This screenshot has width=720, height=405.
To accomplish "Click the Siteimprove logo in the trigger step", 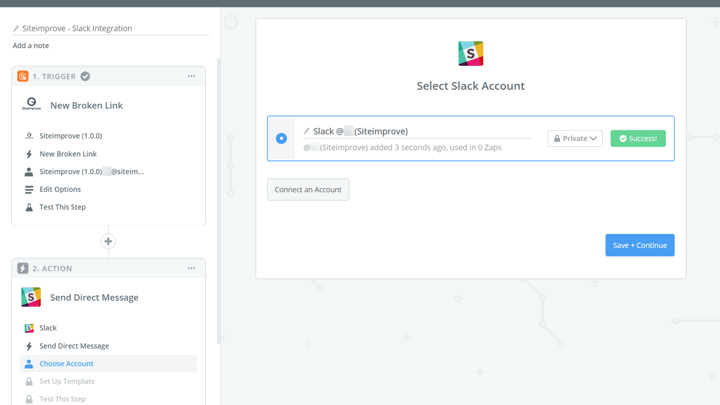I will click(x=31, y=105).
